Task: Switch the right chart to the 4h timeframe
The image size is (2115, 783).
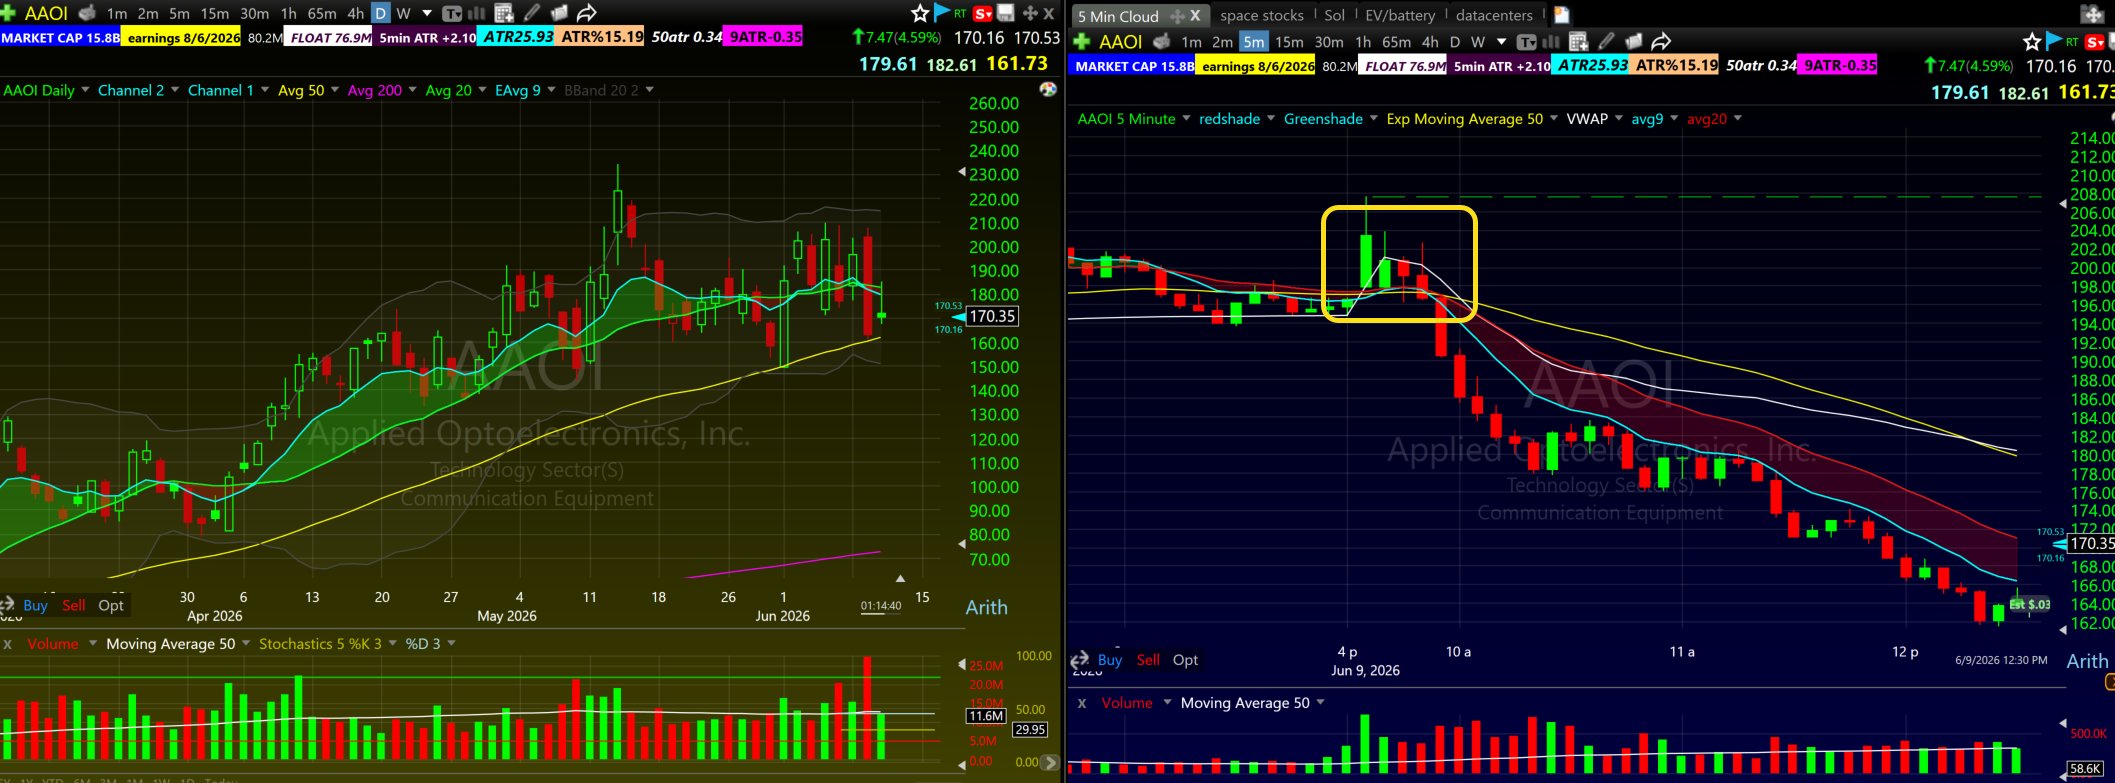Action: coord(1430,41)
